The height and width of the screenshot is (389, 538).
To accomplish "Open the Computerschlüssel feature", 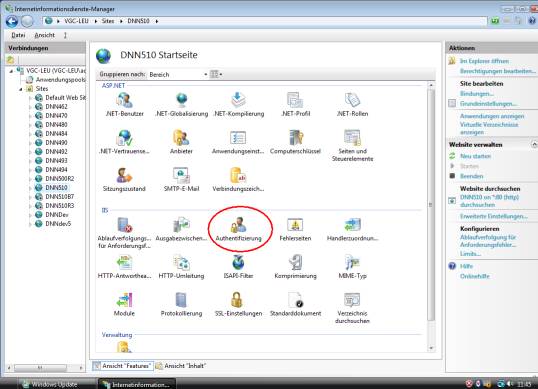I will (295, 142).
